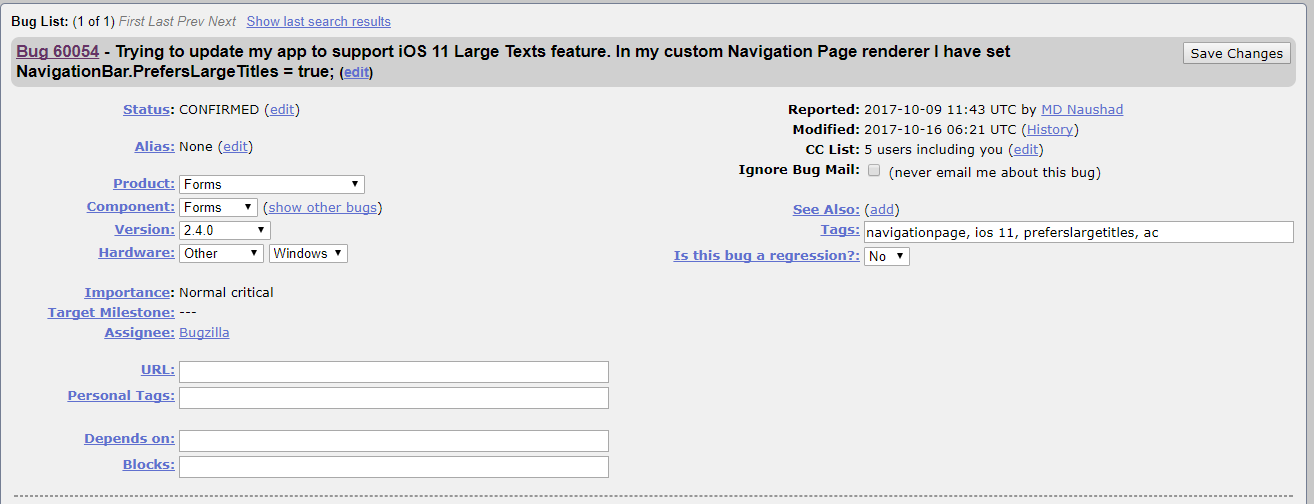Open the OS dropdown set to Windows

point(308,253)
